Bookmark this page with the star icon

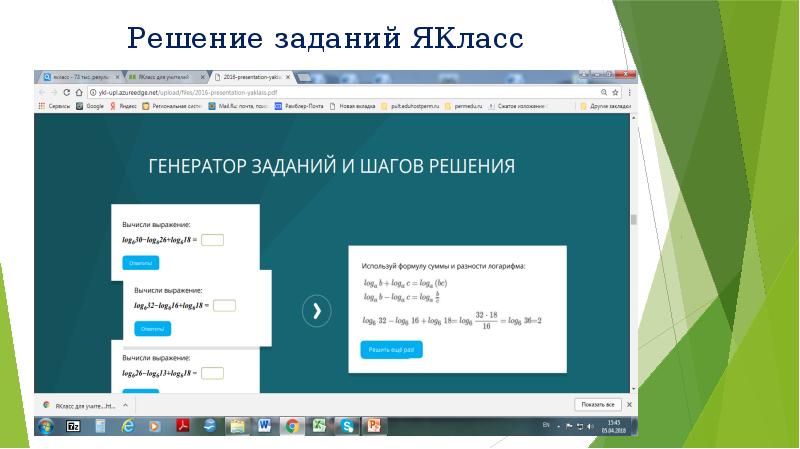(x=615, y=92)
